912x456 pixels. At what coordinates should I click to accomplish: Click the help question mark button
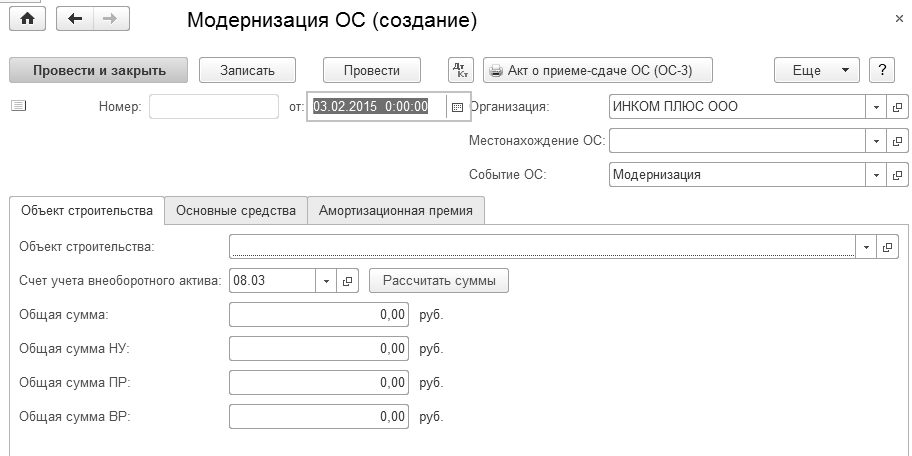[x=881, y=70]
